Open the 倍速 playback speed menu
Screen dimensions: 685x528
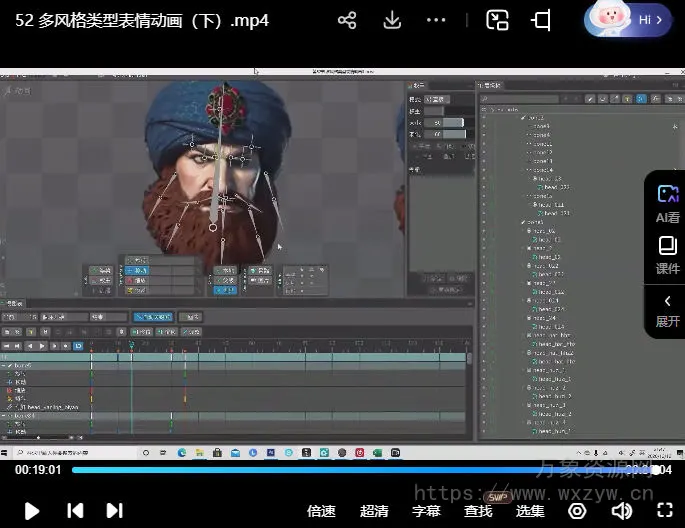[x=321, y=511]
